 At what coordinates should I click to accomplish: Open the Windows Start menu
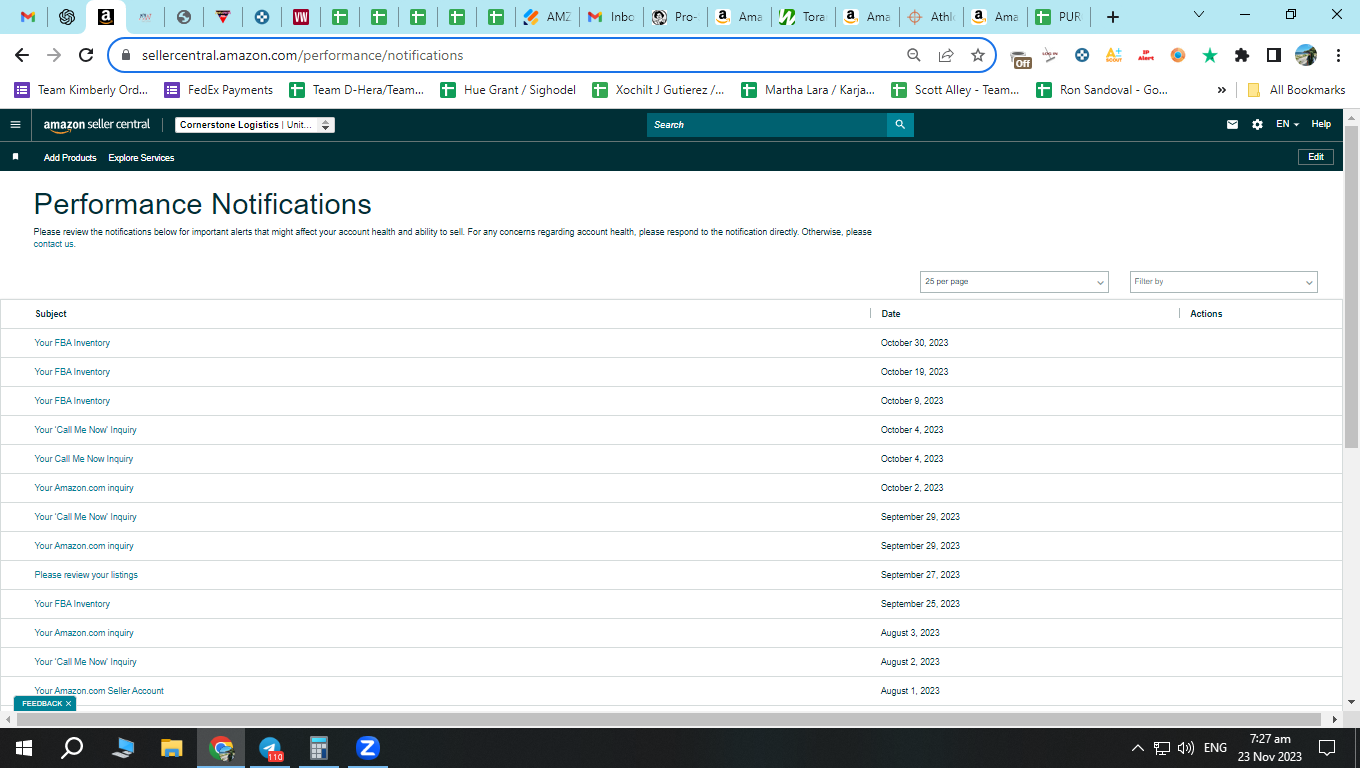[24, 747]
